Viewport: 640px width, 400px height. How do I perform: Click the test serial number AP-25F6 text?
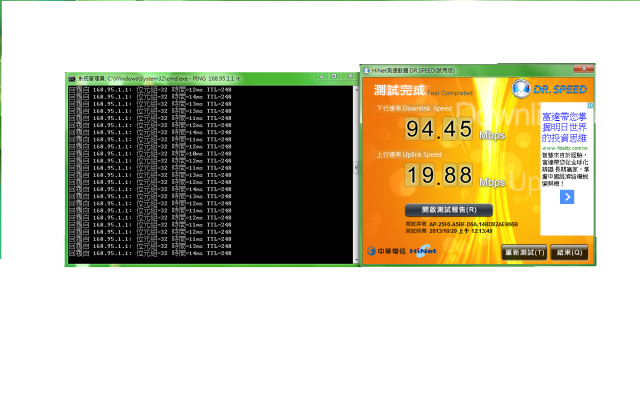pyautogui.click(x=473, y=224)
